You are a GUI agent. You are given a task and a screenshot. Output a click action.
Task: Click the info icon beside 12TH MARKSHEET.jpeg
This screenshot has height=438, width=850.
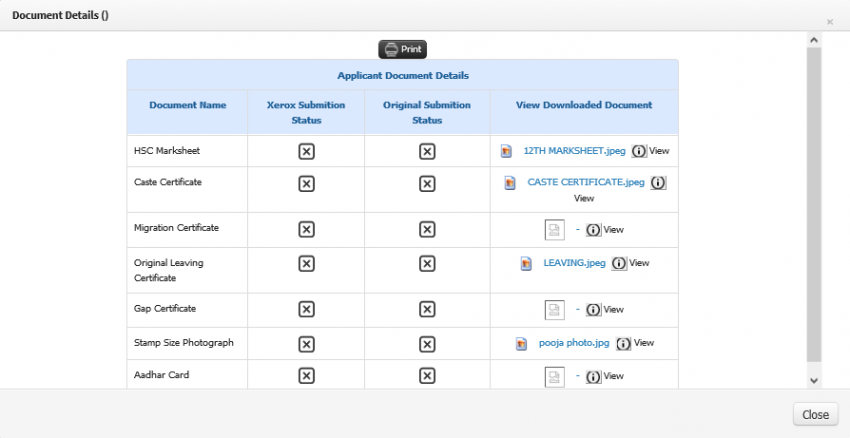(639, 151)
